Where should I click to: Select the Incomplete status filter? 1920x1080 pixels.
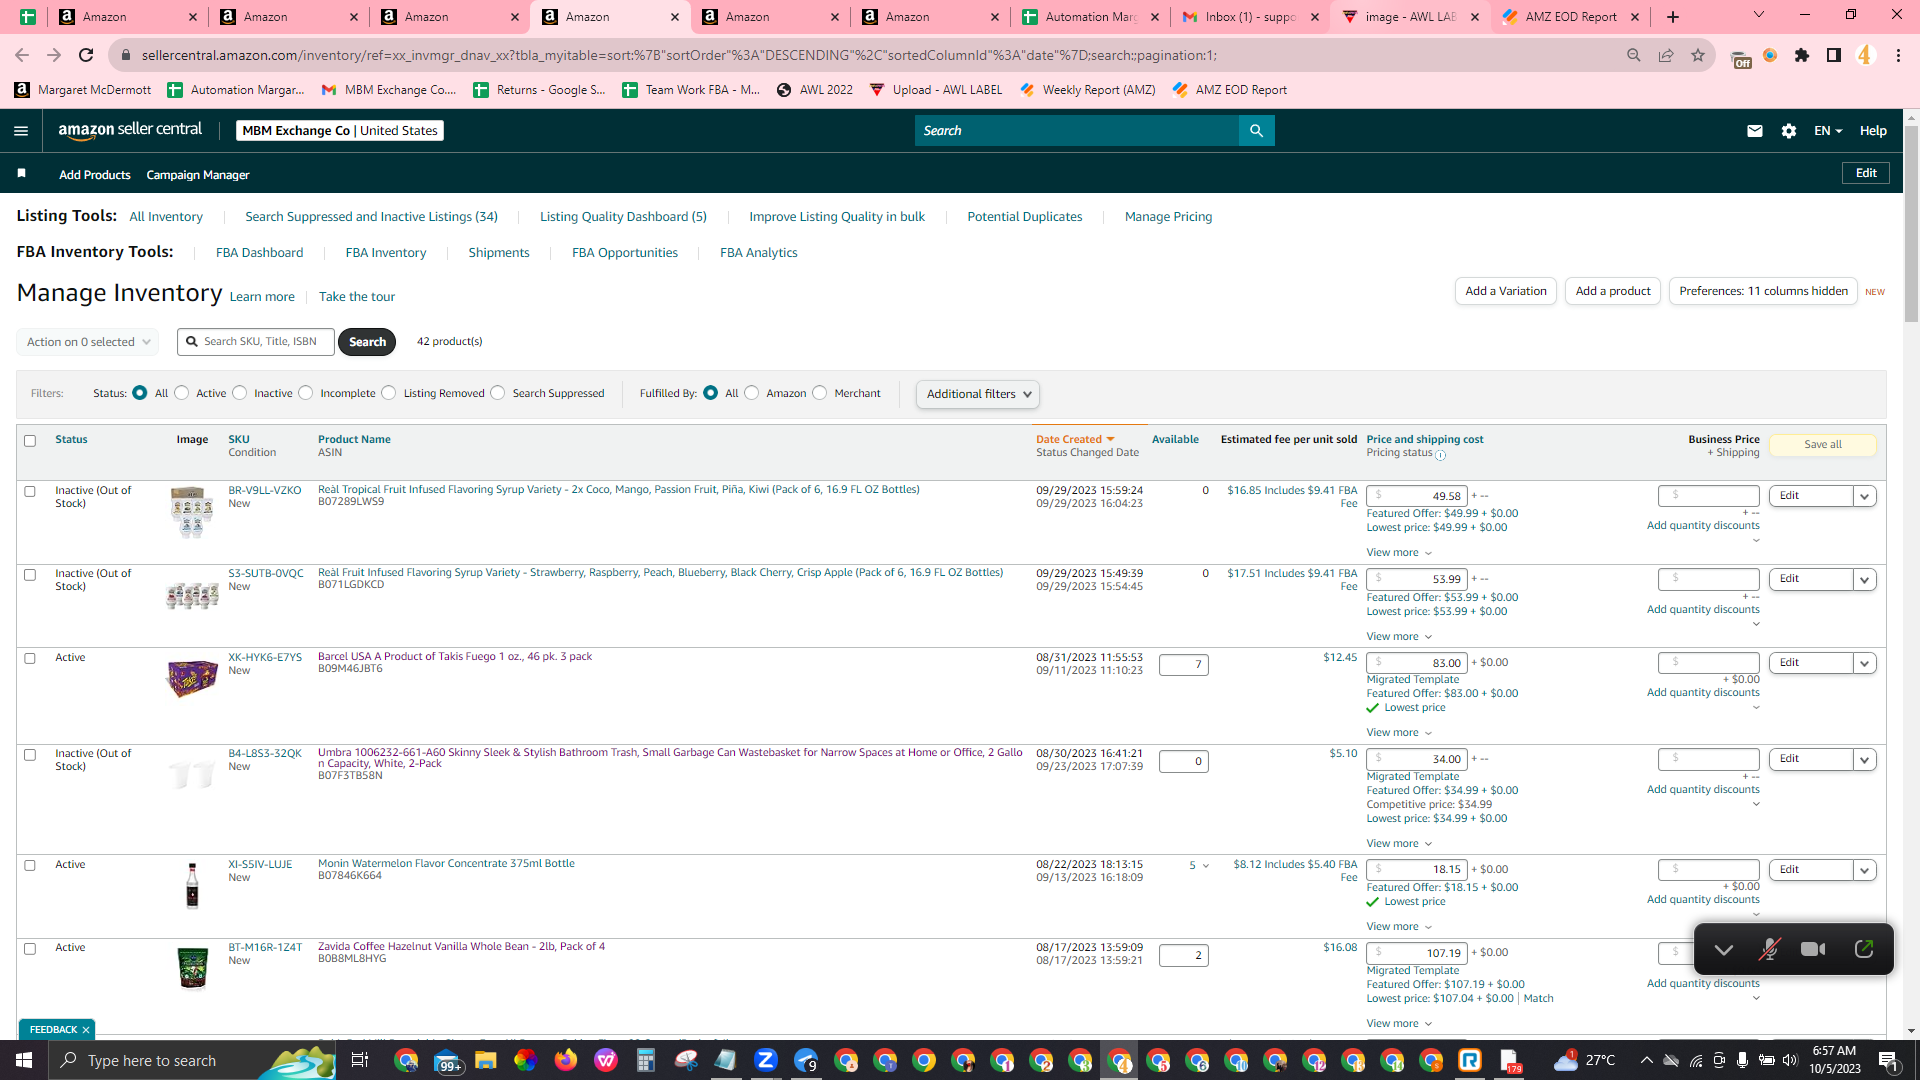coord(306,393)
